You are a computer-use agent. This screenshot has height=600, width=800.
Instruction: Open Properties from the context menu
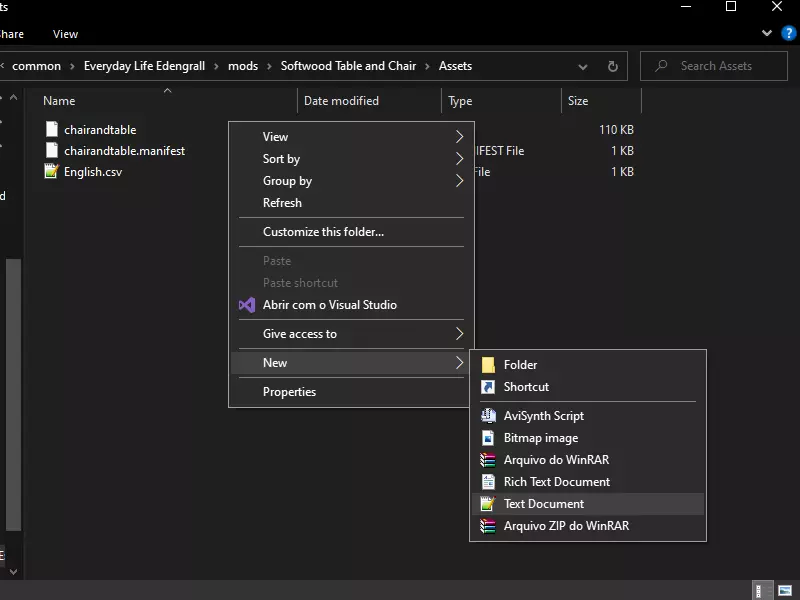pyautogui.click(x=289, y=392)
